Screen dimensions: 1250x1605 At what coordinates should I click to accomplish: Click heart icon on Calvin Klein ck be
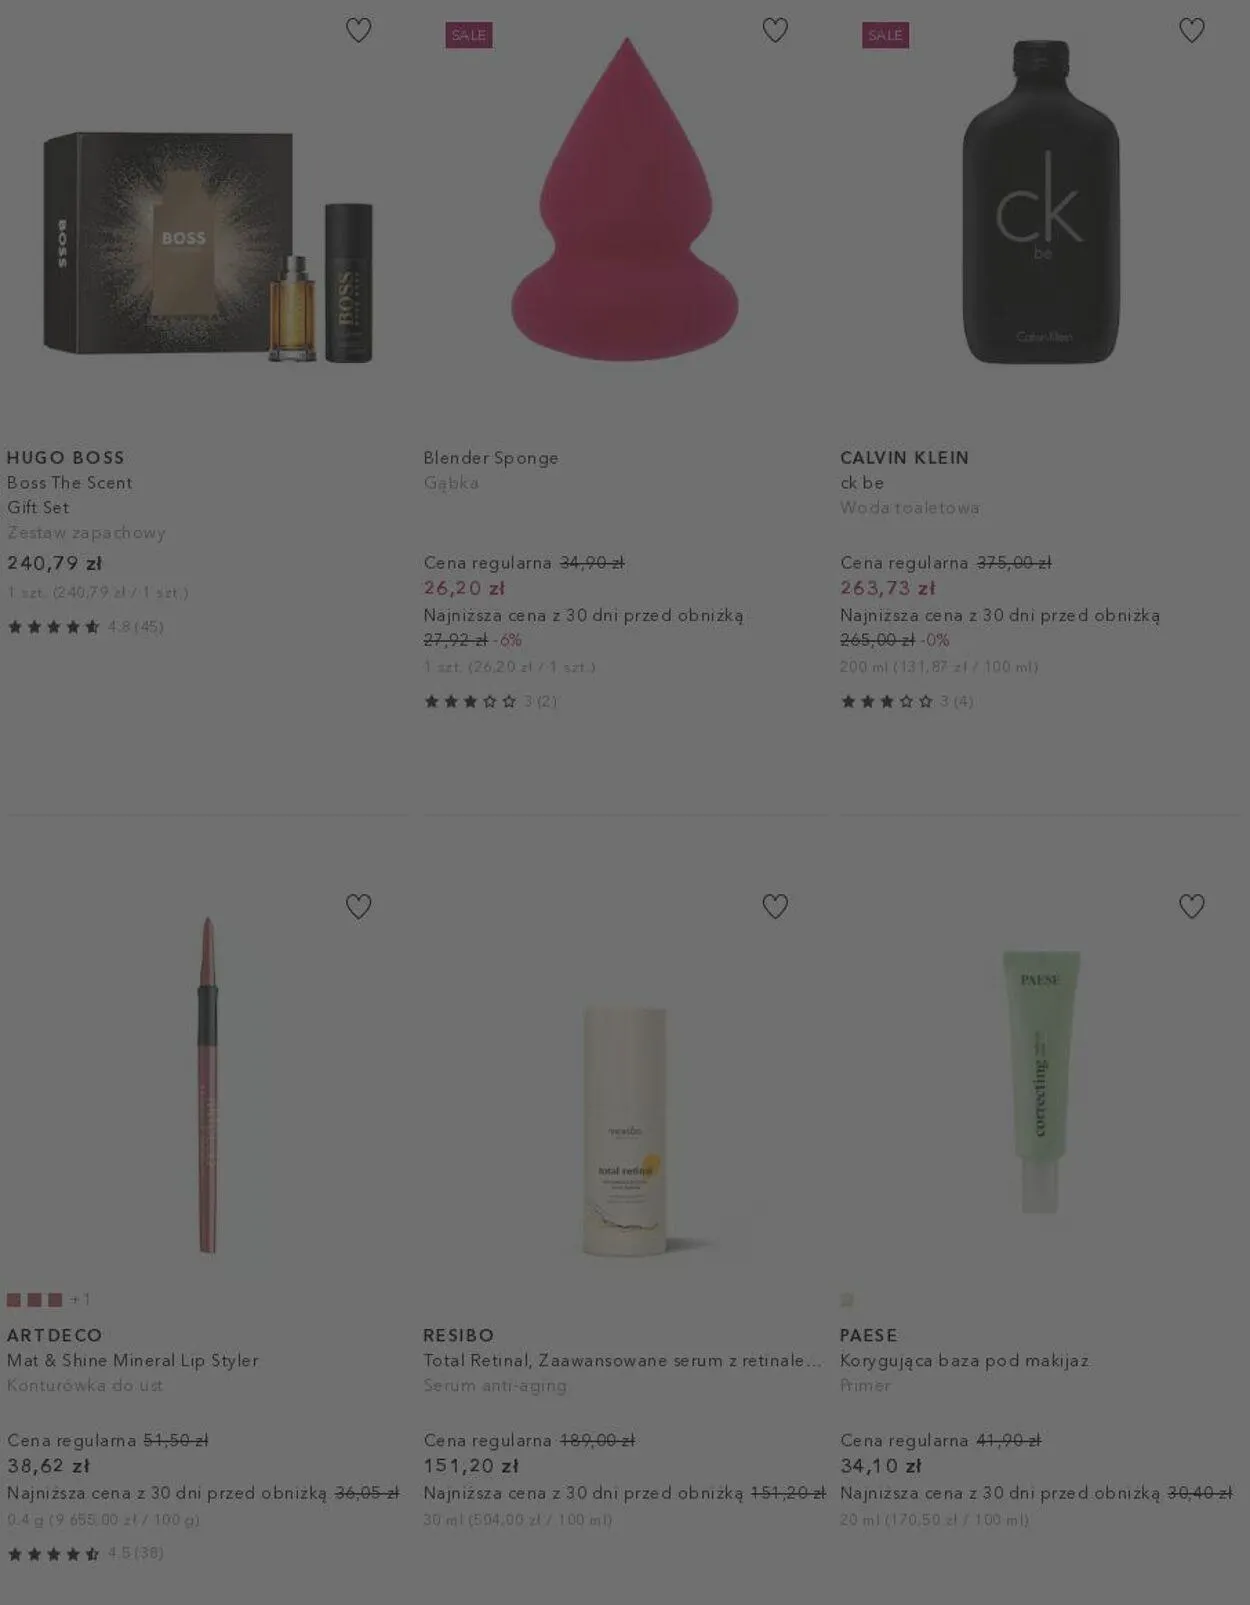point(1192,31)
